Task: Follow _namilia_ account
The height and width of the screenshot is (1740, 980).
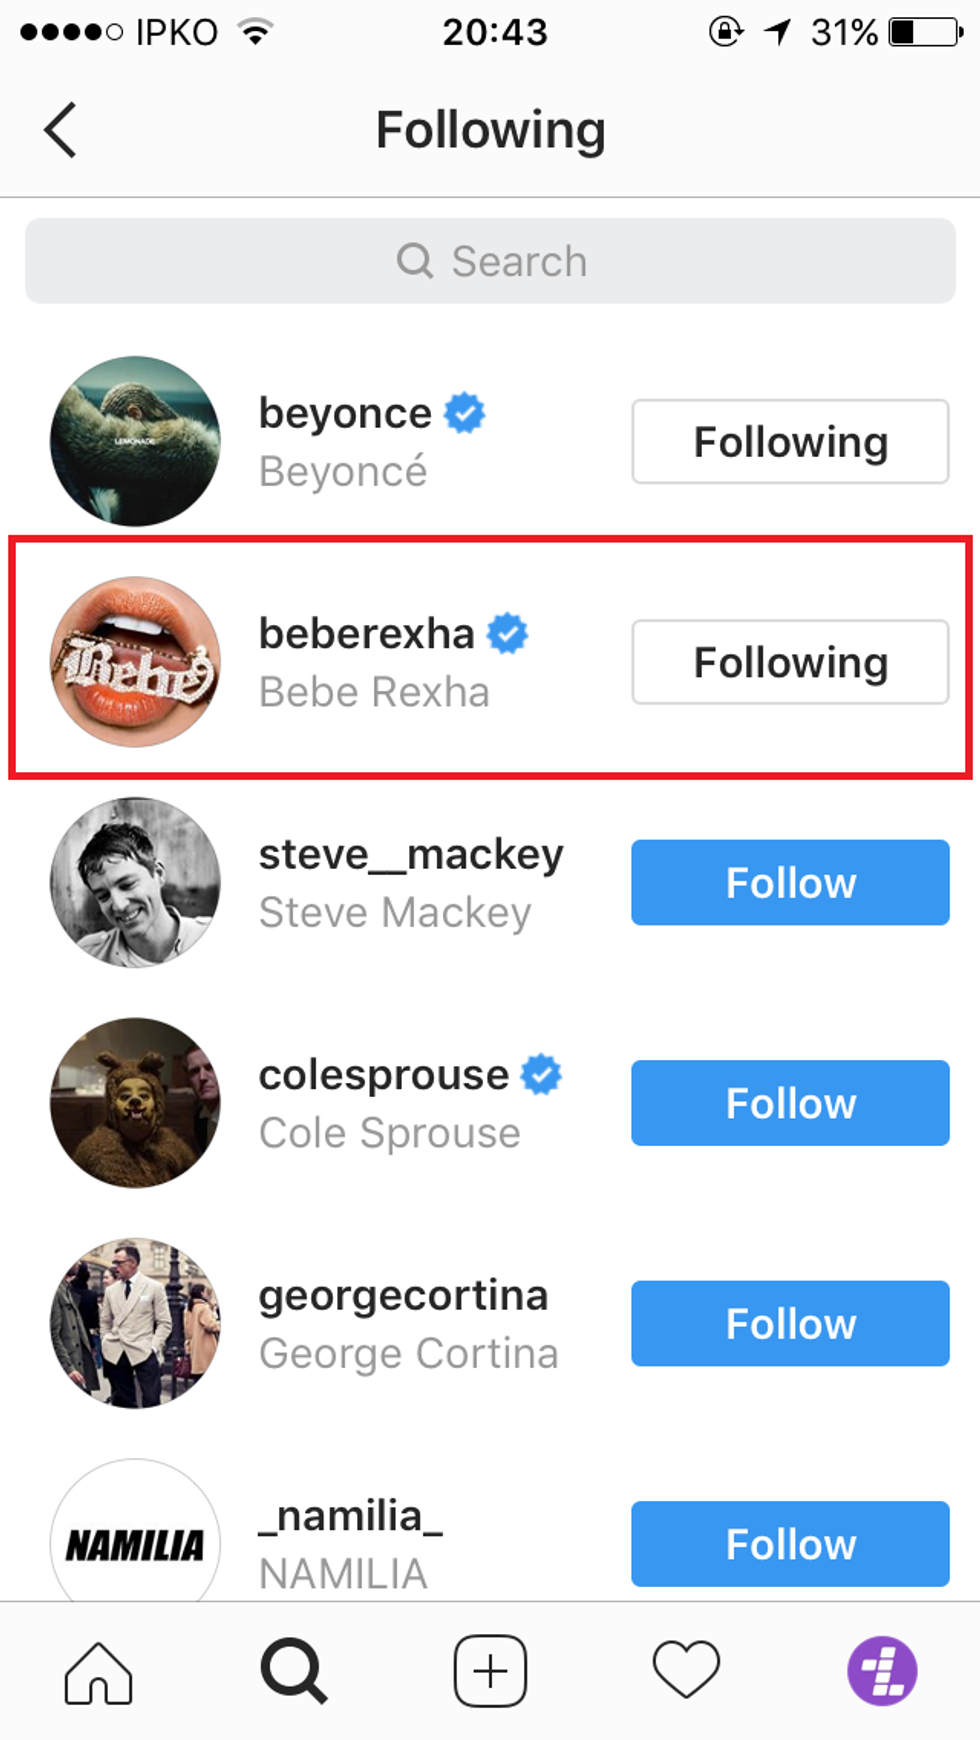Action: coord(790,1544)
